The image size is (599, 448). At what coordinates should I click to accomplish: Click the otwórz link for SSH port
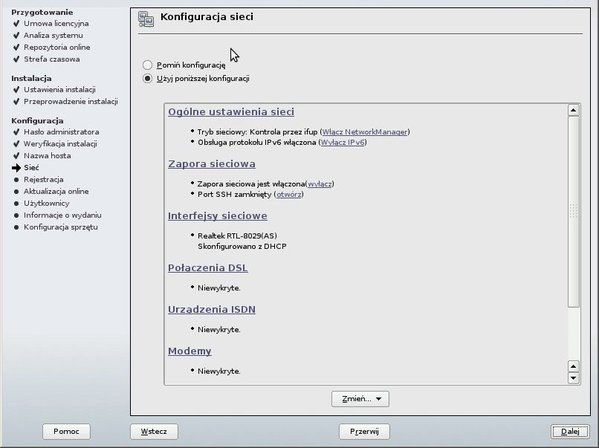(x=289, y=194)
